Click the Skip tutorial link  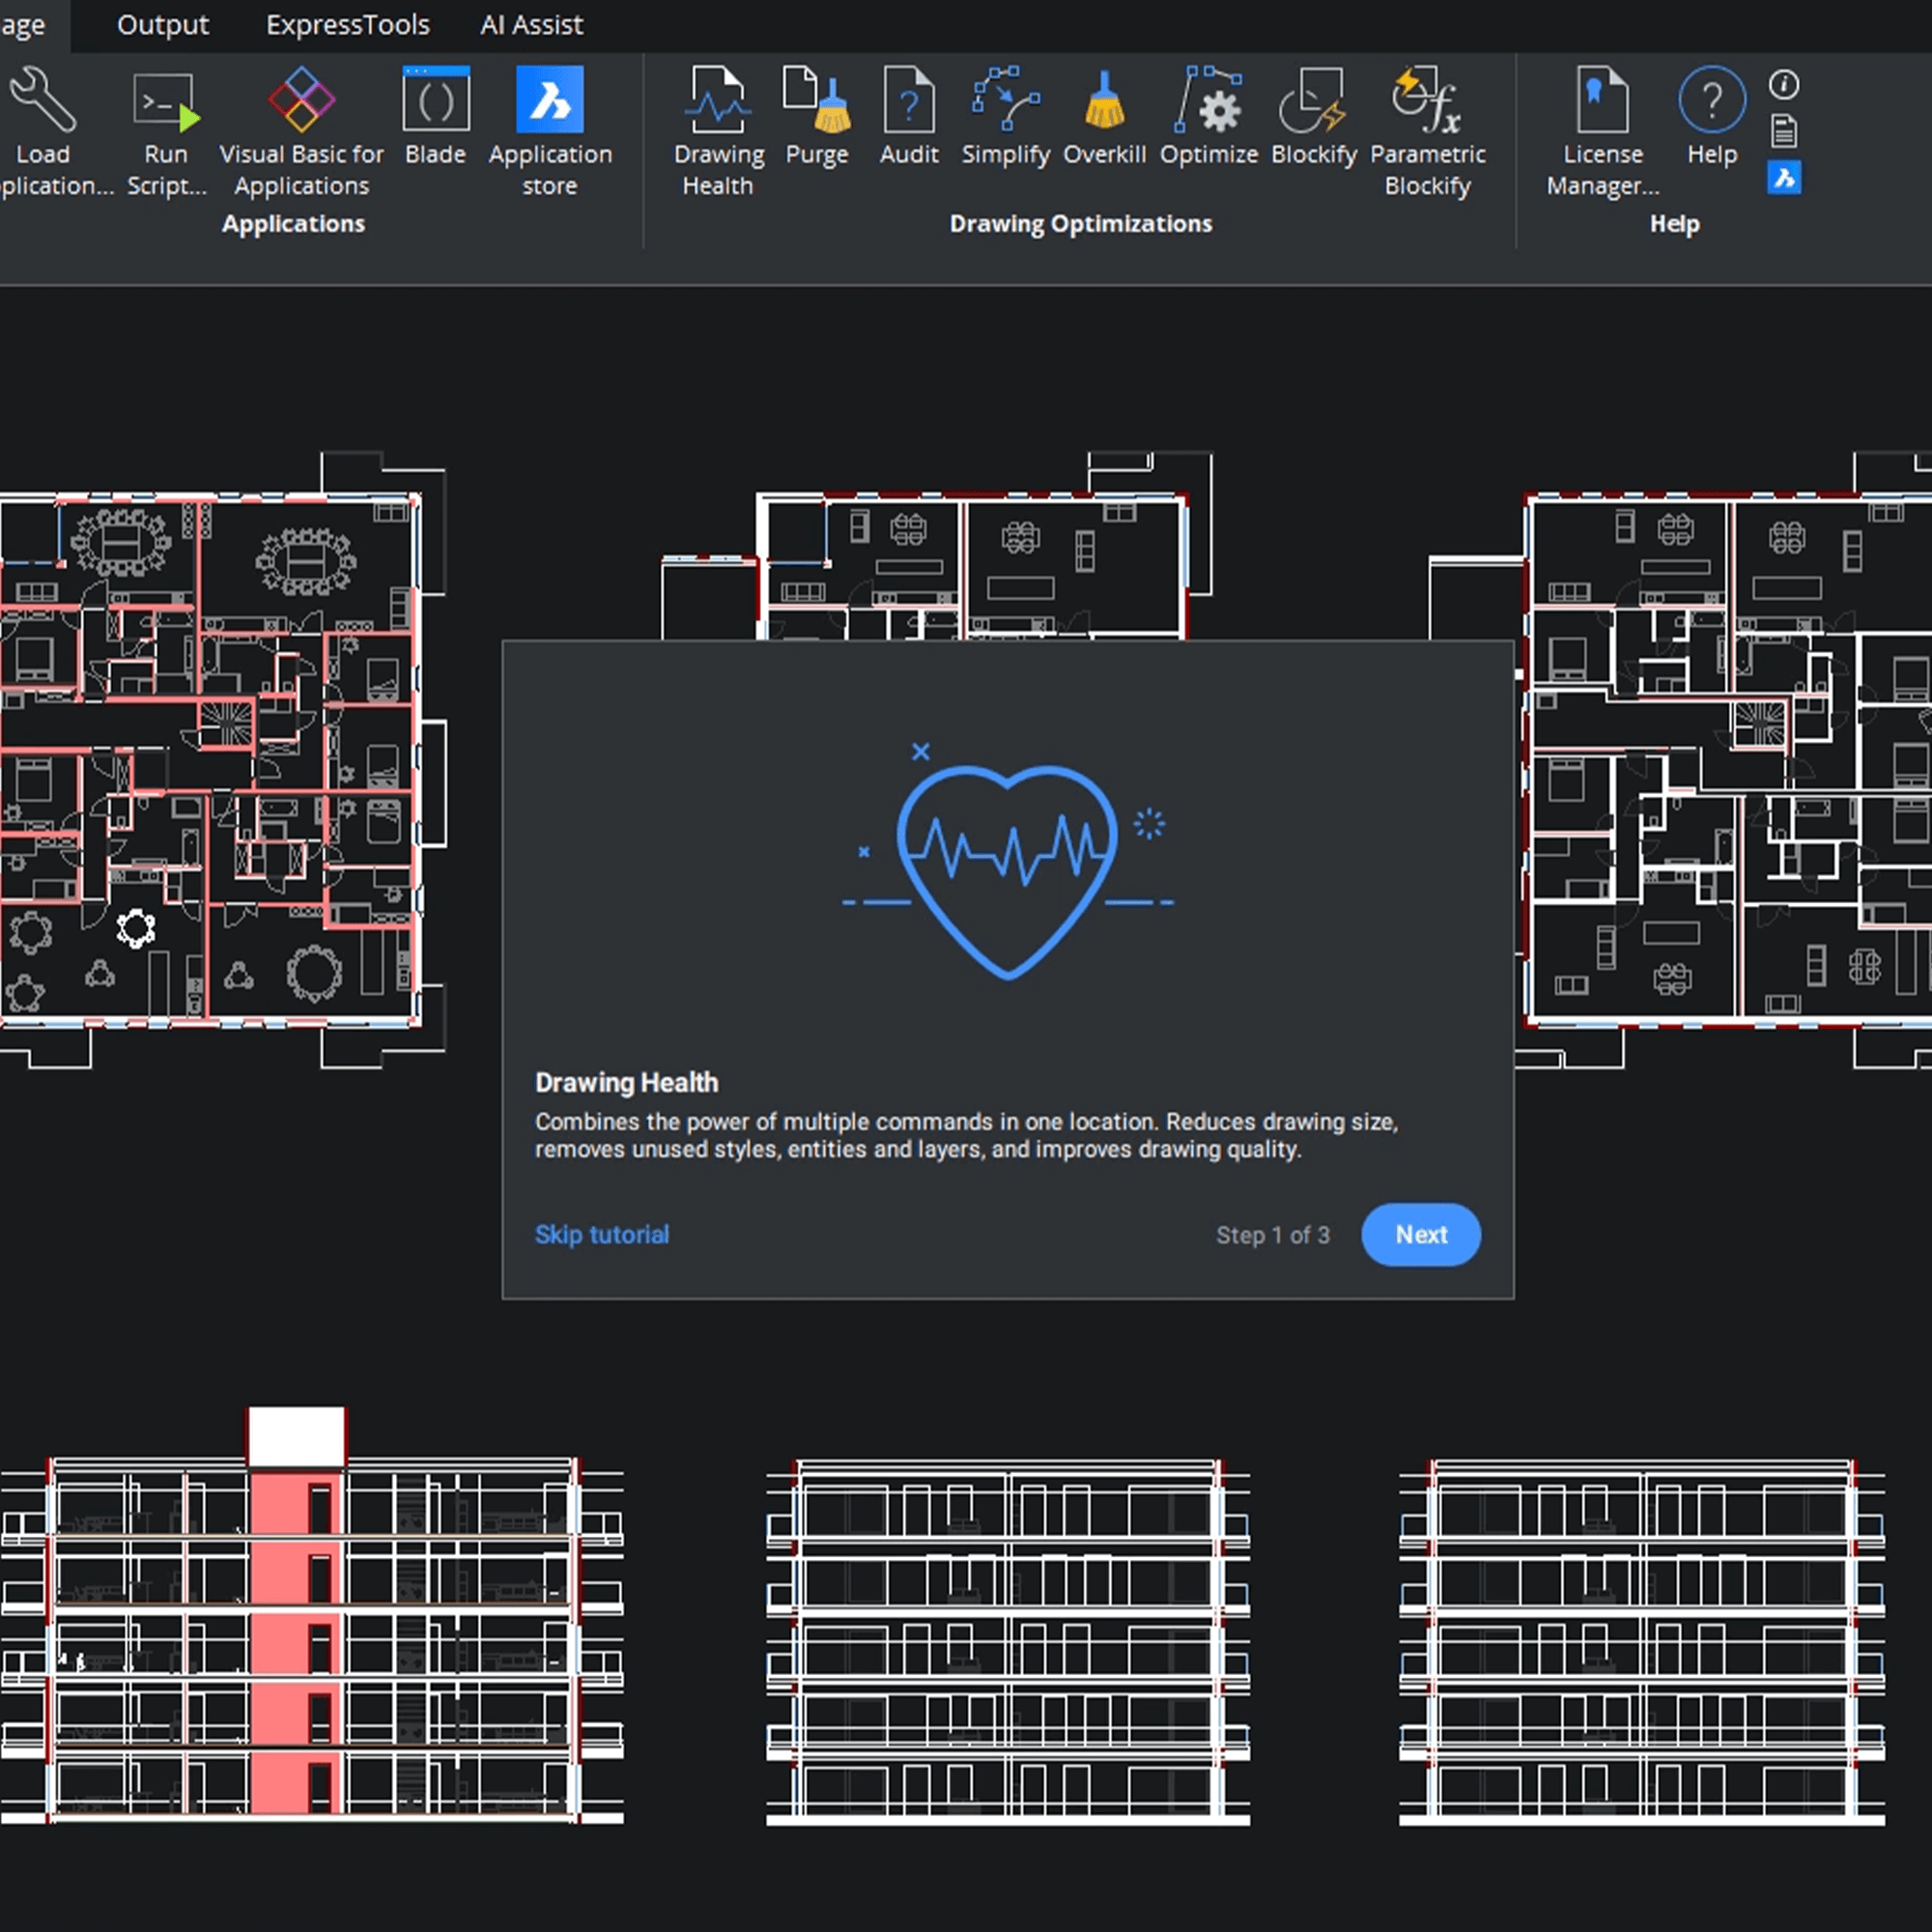pyautogui.click(x=601, y=1234)
